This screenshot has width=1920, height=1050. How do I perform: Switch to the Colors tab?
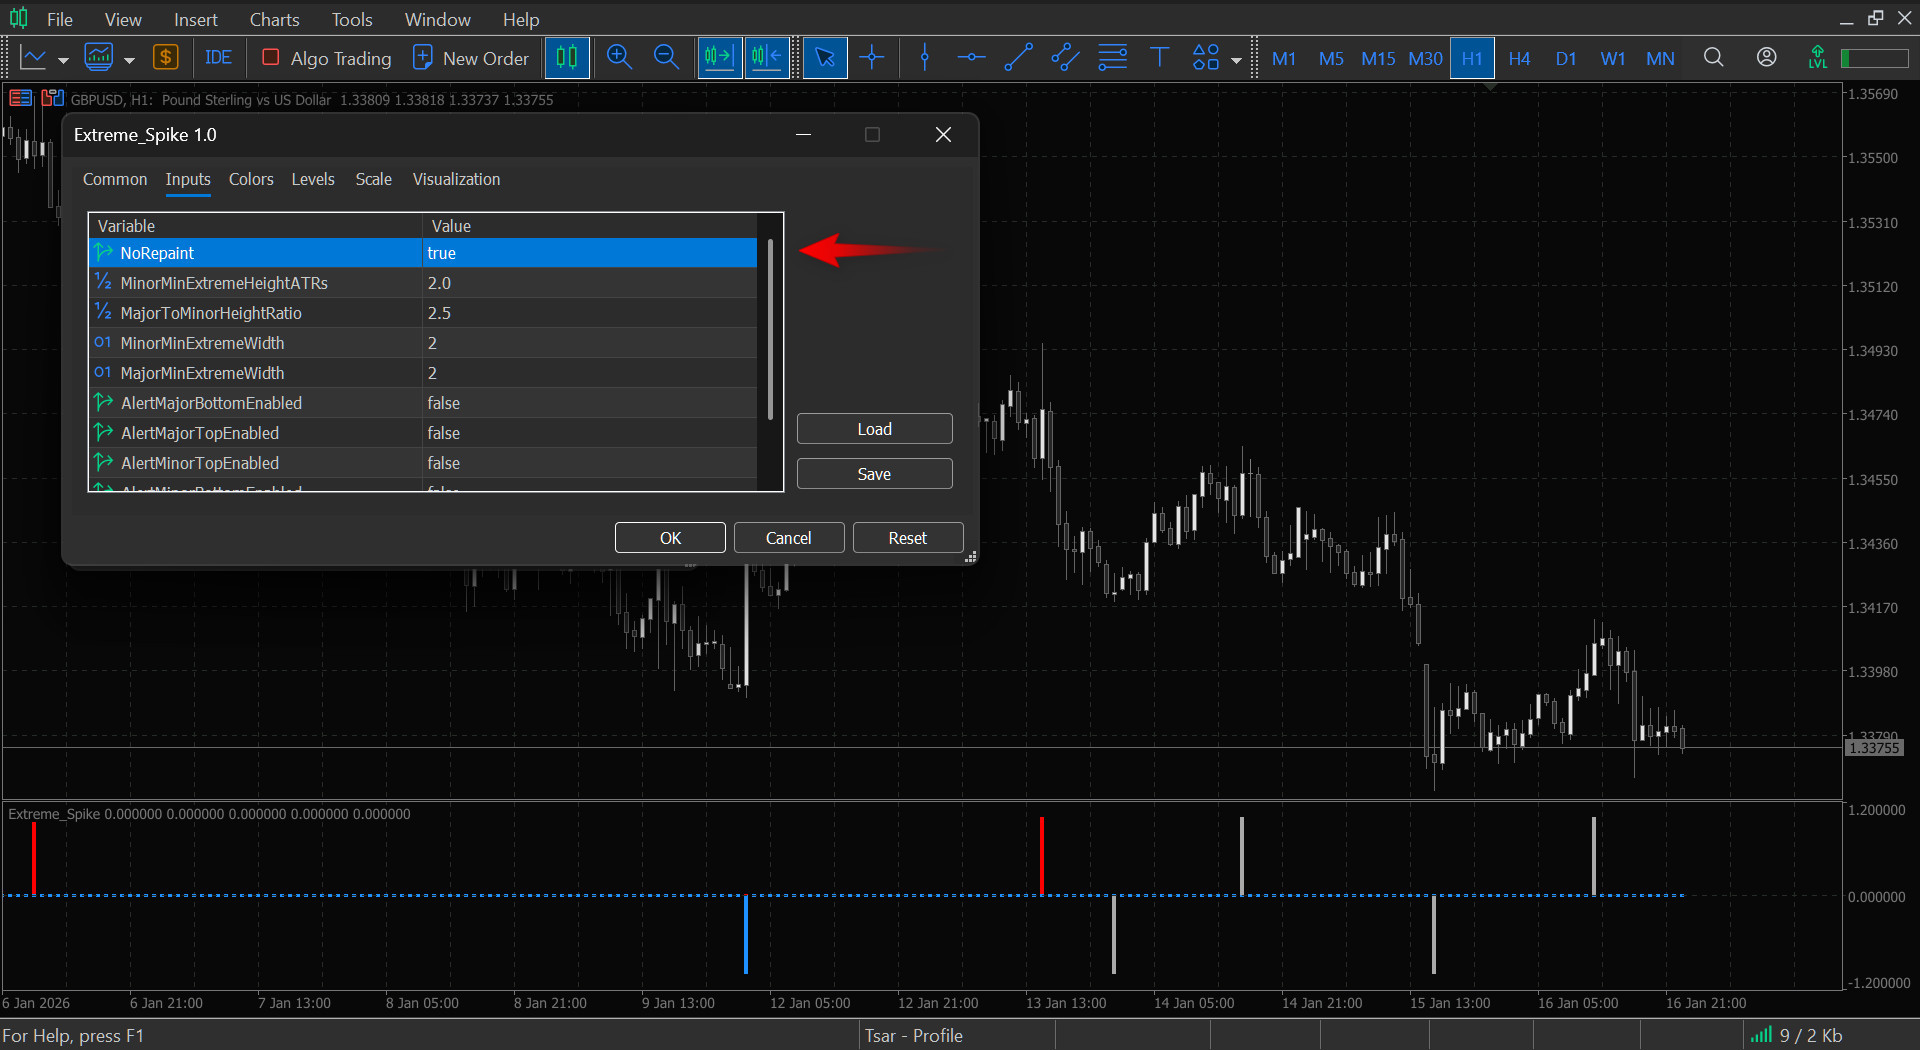click(x=251, y=179)
